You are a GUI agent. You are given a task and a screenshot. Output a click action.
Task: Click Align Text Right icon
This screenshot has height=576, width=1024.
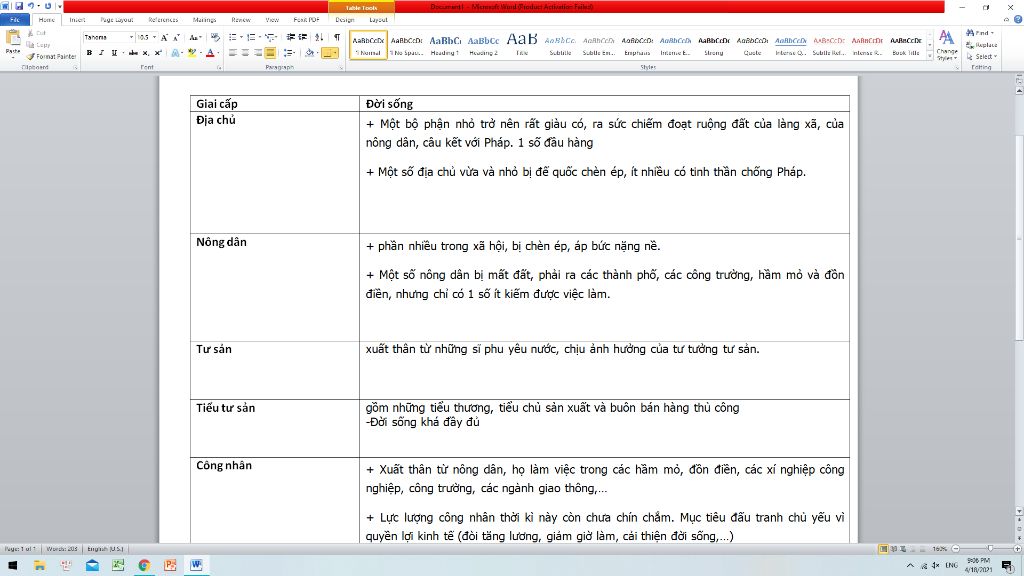coord(258,53)
